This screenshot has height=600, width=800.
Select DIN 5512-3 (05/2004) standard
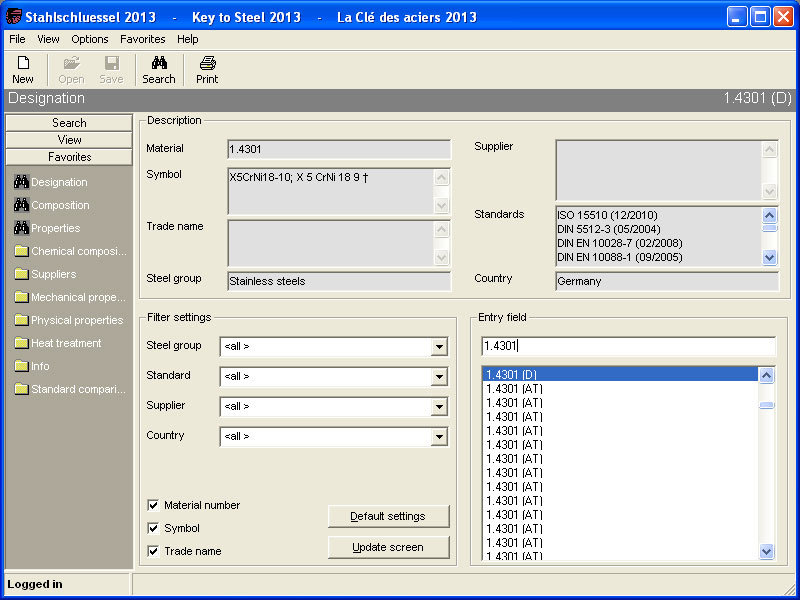click(x=609, y=229)
